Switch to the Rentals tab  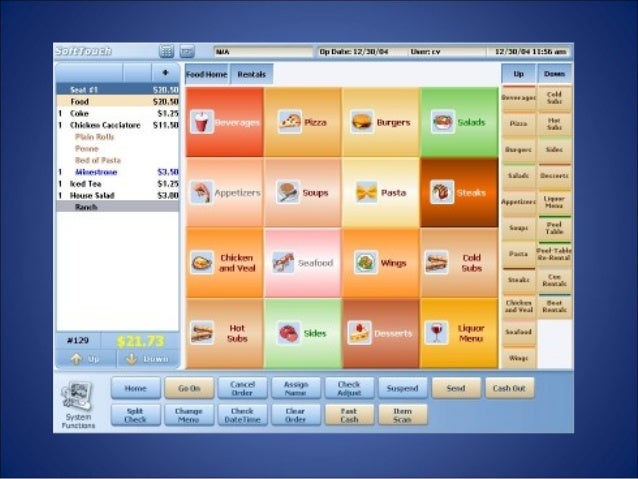tap(251, 74)
